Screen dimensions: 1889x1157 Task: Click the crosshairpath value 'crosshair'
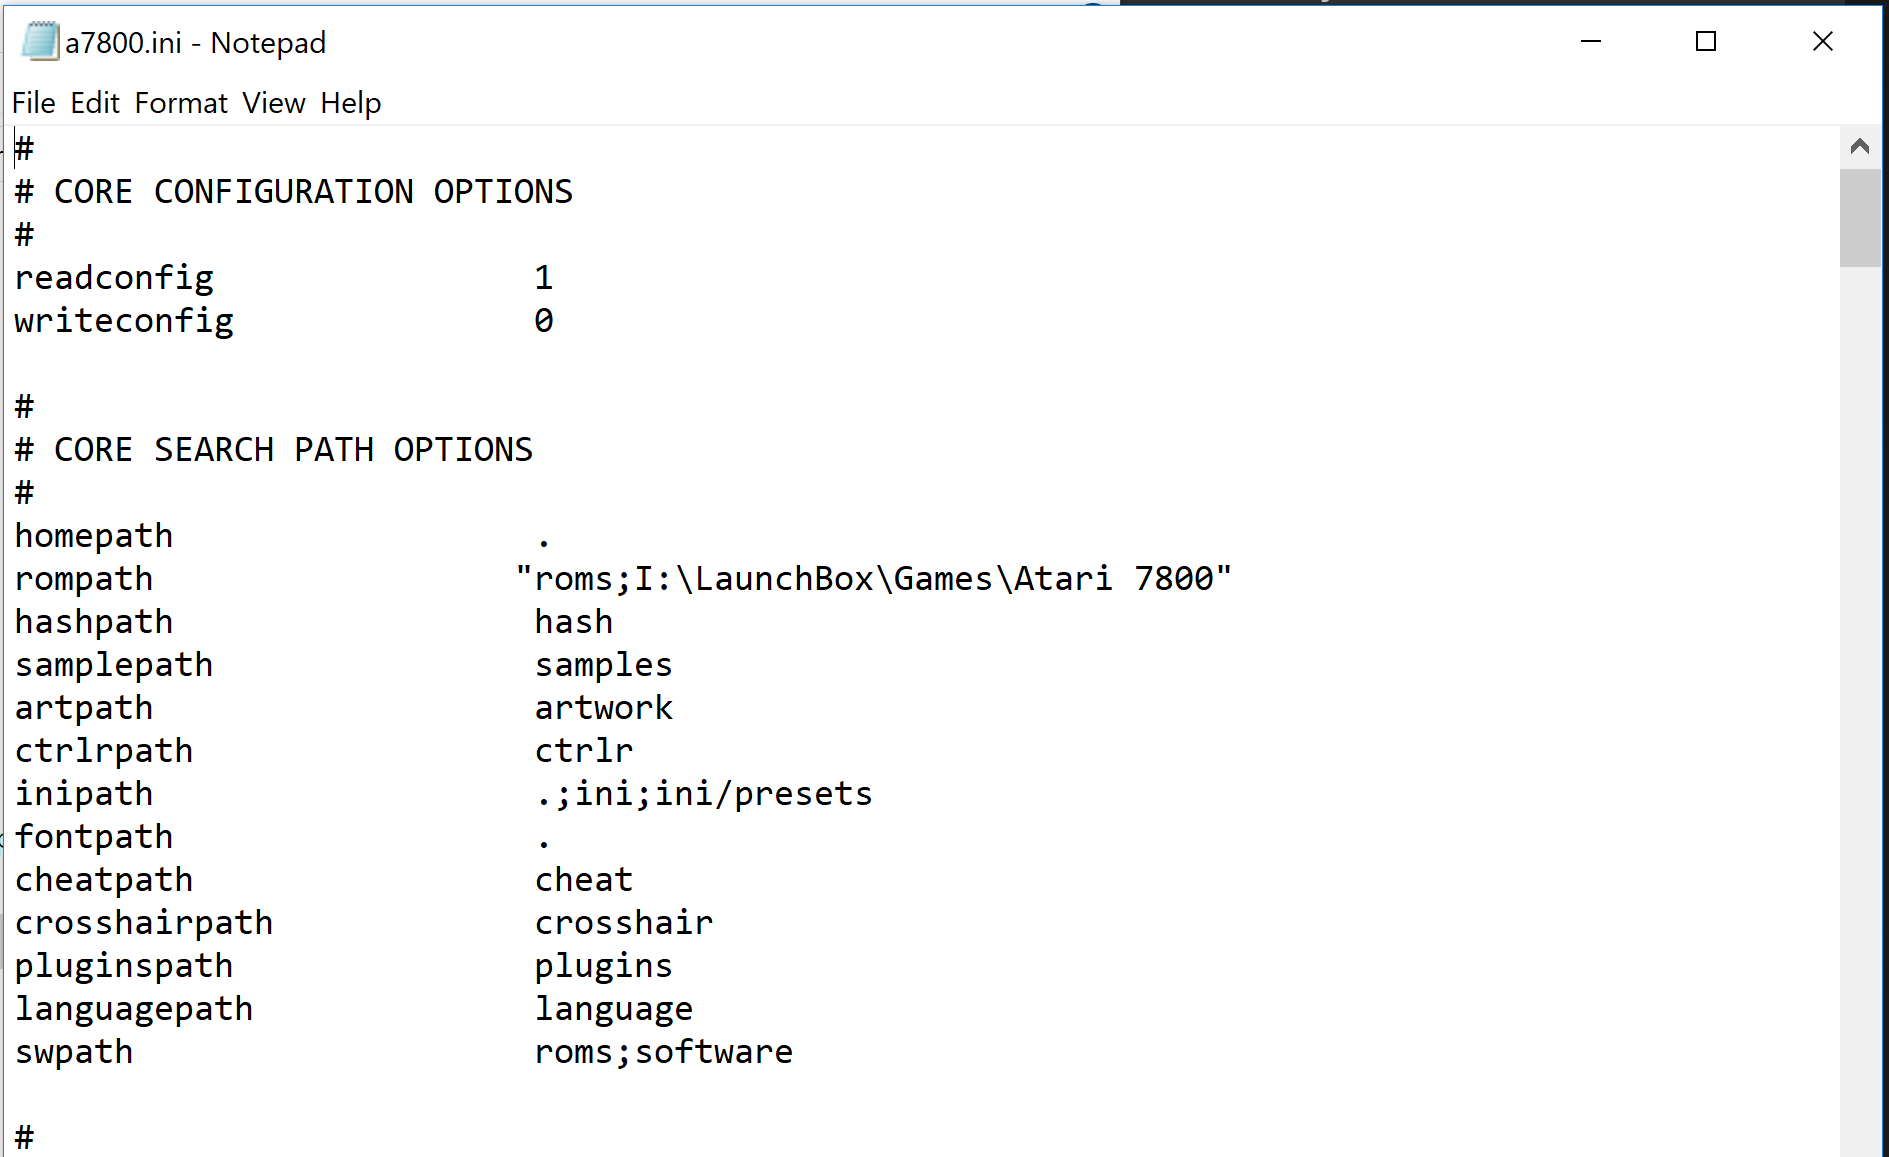coord(623,923)
